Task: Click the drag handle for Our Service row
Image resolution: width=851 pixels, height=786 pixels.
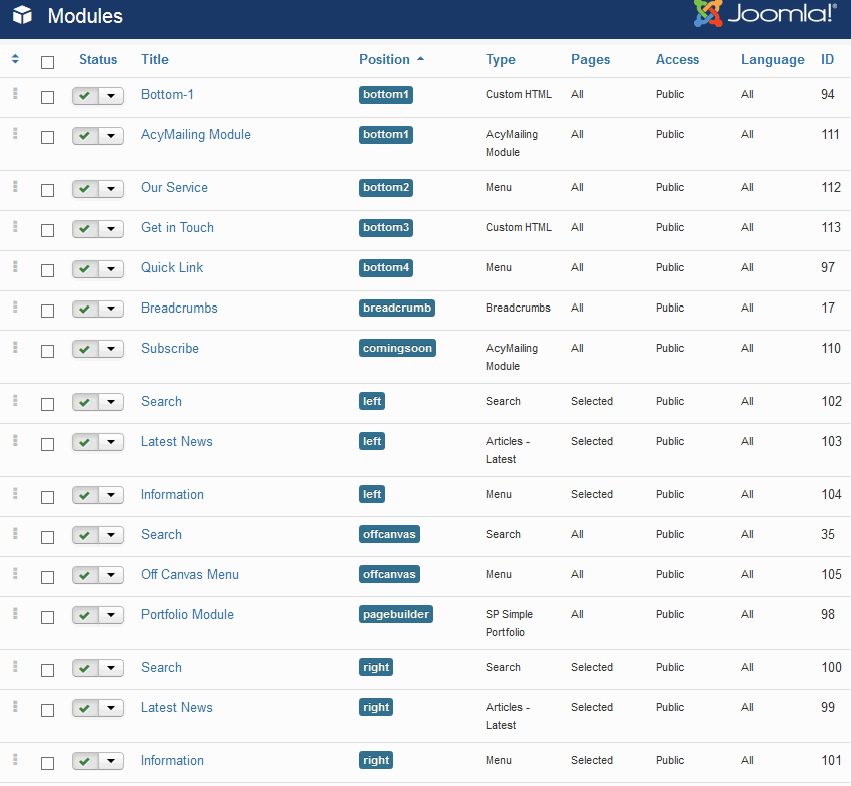Action: point(15,187)
